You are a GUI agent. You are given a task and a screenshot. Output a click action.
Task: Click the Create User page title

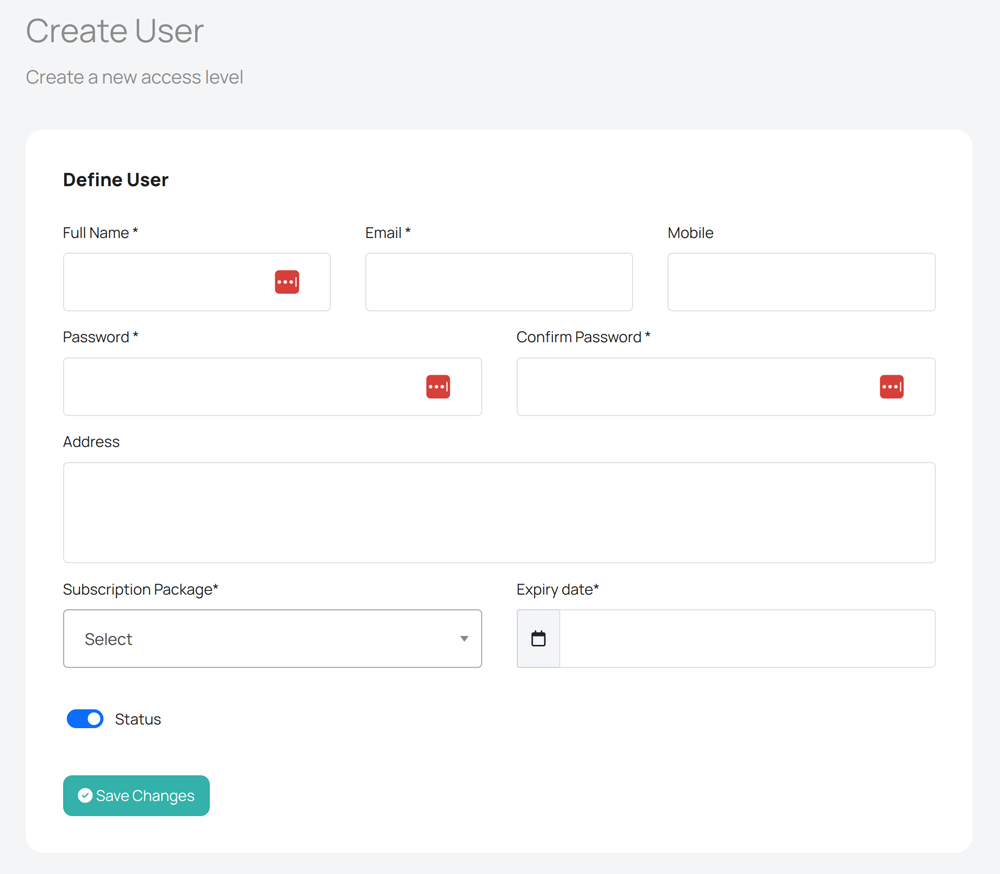[115, 31]
